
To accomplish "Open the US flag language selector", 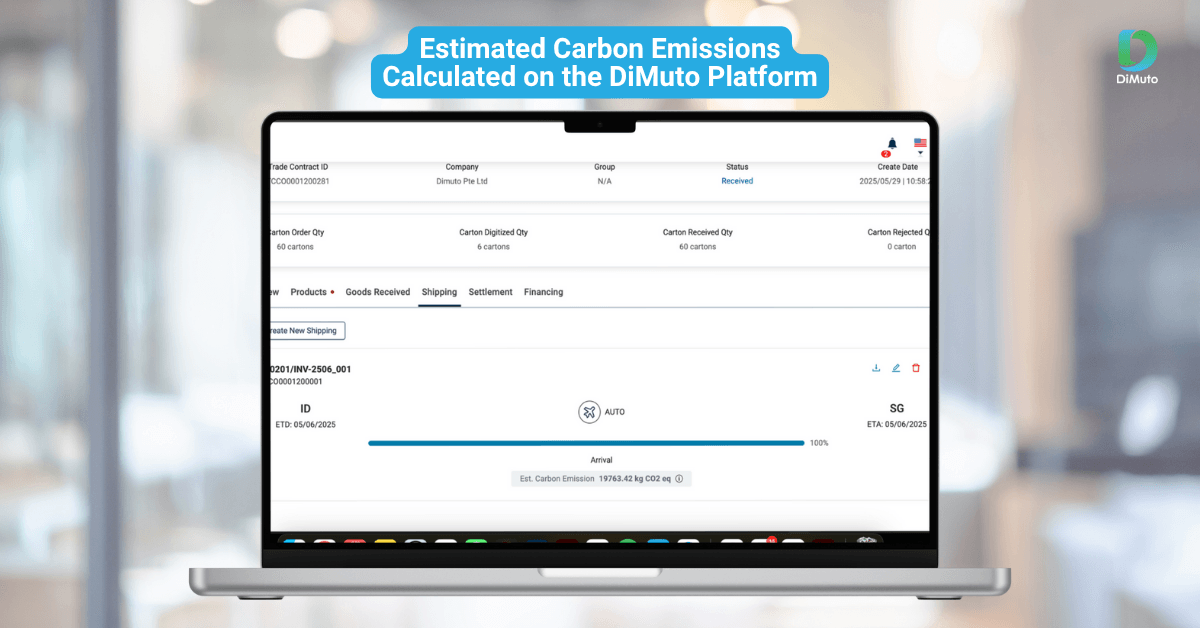I will click(x=920, y=145).
